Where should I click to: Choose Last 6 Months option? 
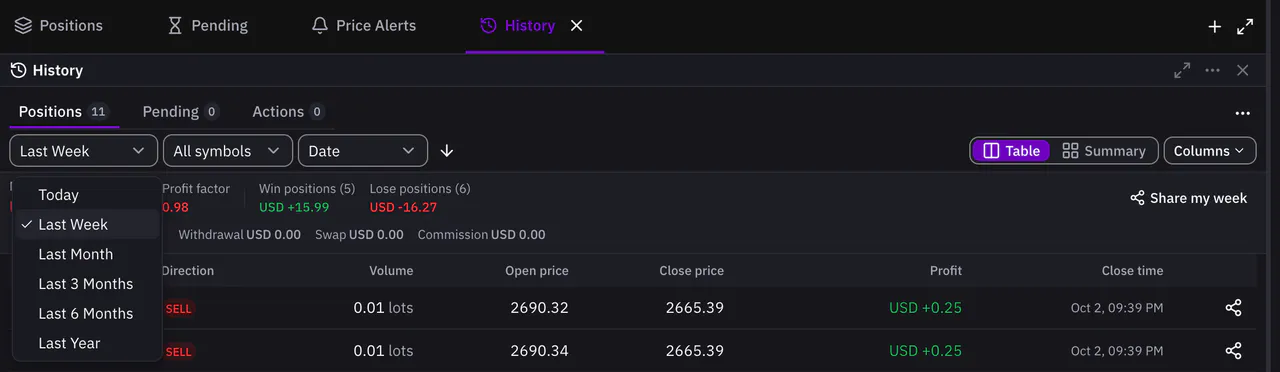pyautogui.click(x=86, y=313)
